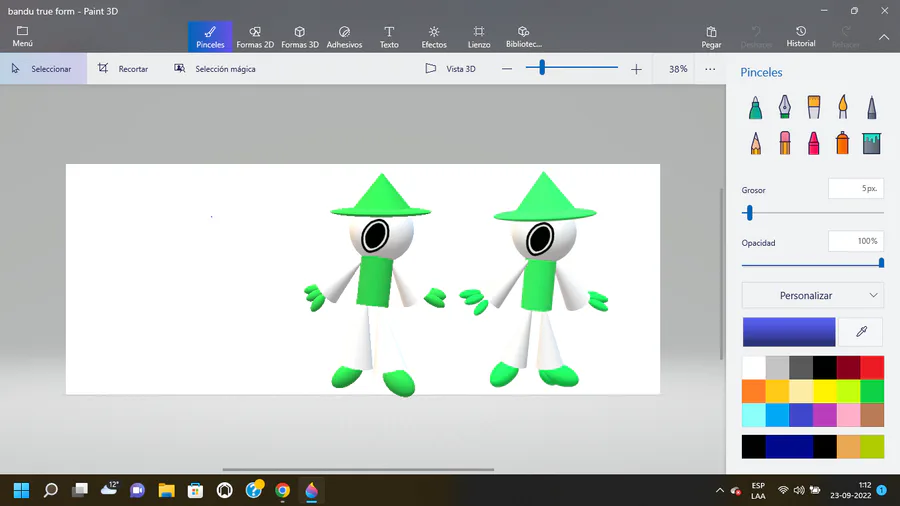Click the horizontal canvas scrollbar
The width and height of the screenshot is (900, 506).
point(358,469)
